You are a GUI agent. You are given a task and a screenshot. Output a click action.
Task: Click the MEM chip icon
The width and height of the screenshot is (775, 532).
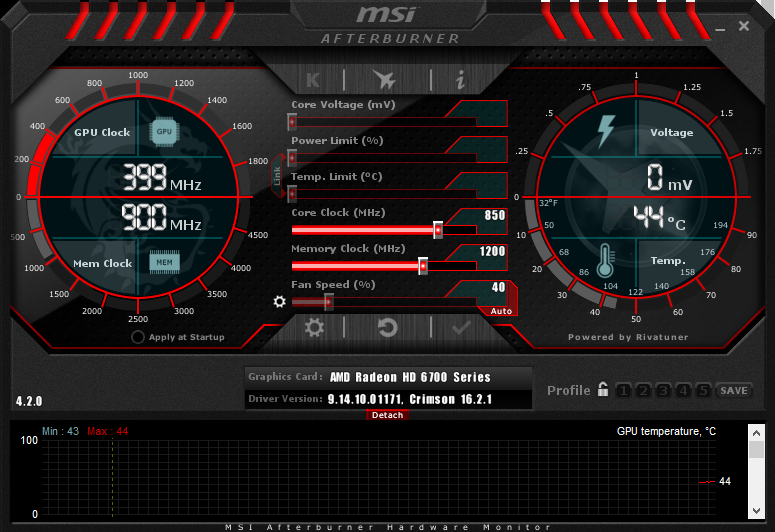[165, 262]
